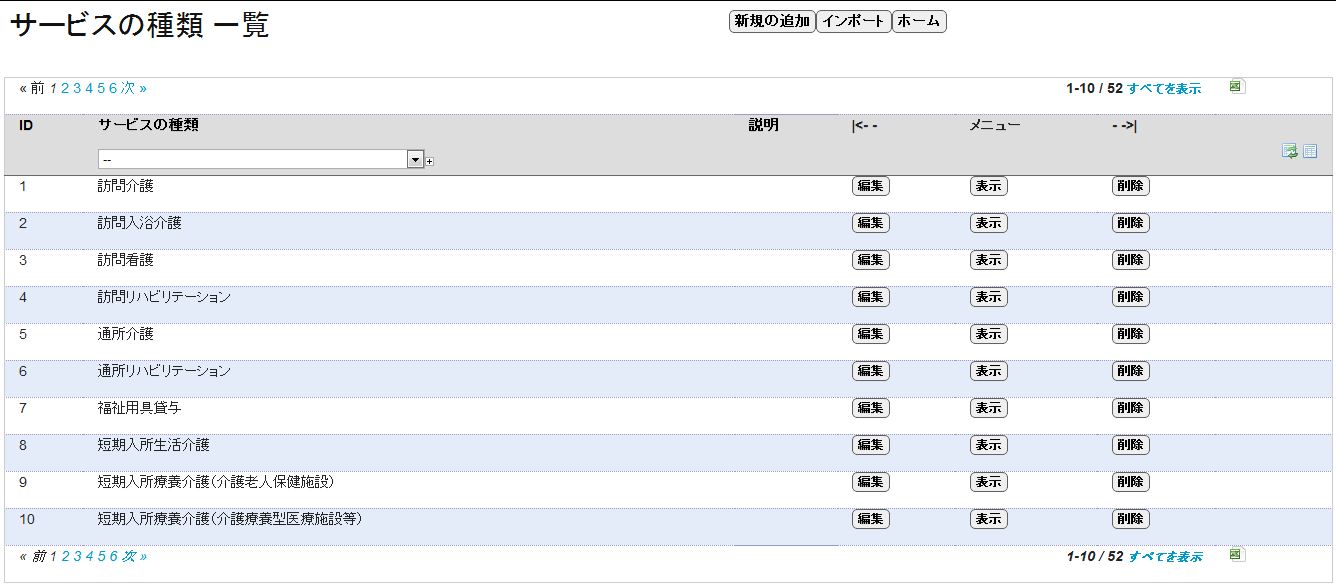Open page 3 in top pagination
The width and height of the screenshot is (1336, 586).
pyautogui.click(x=77, y=88)
